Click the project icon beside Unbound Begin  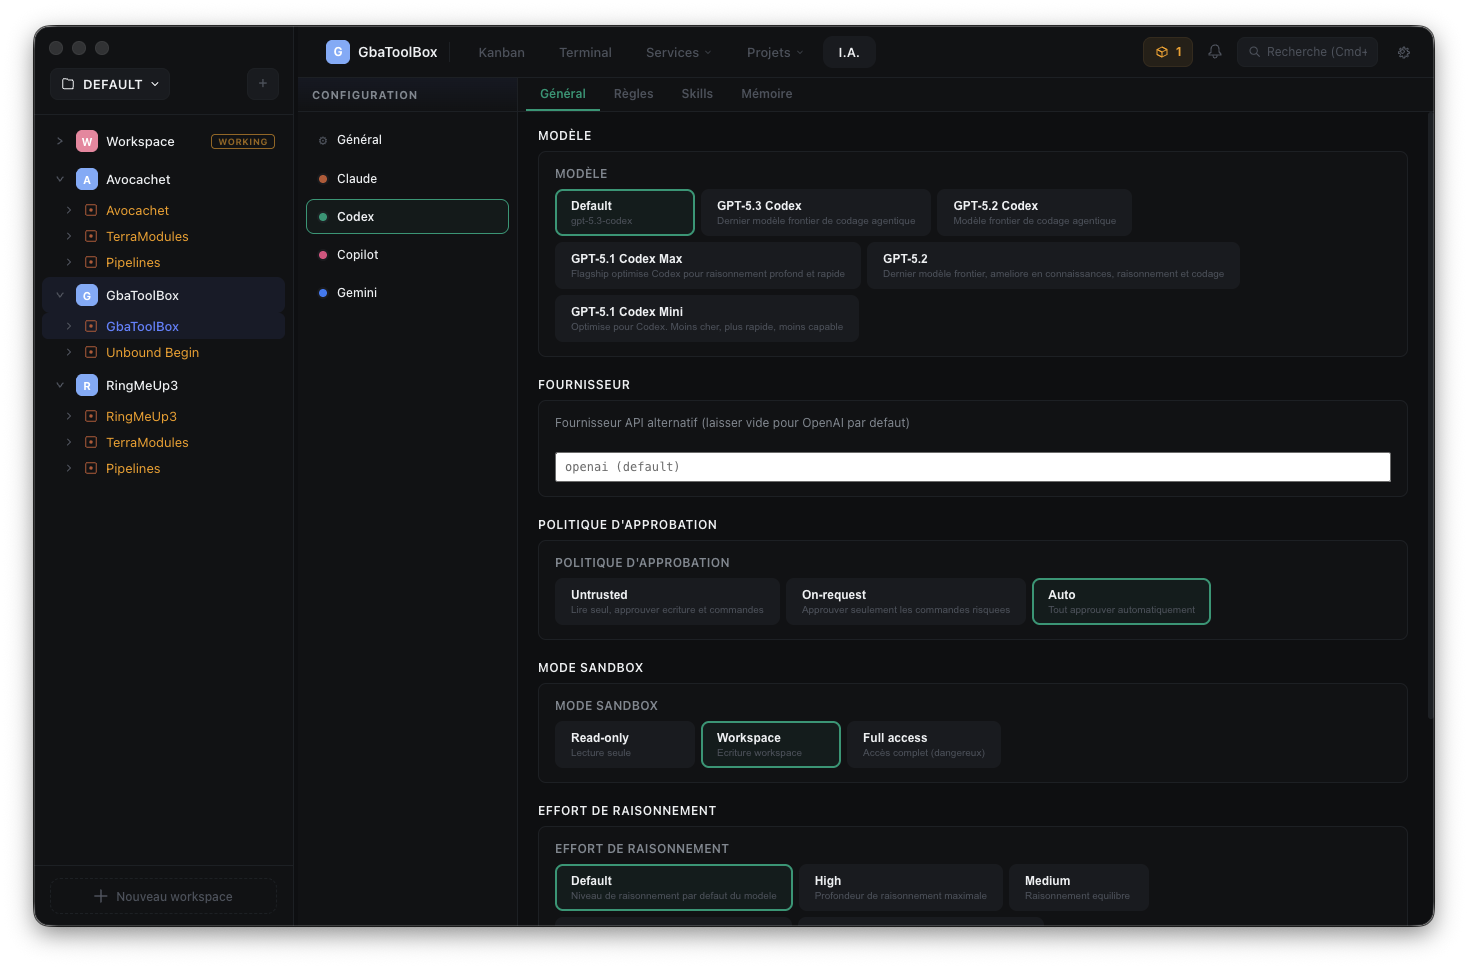(91, 353)
